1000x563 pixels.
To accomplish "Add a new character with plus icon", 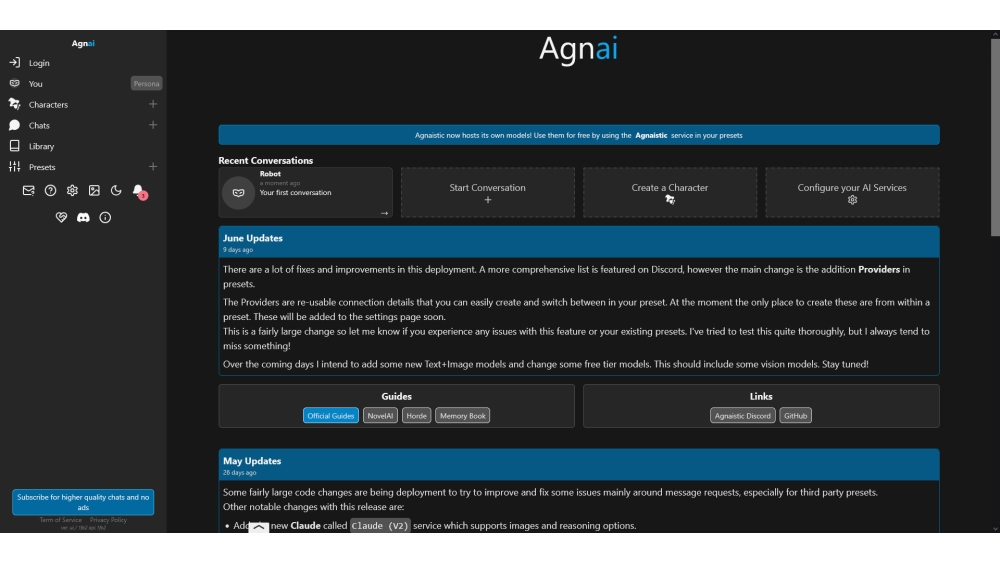I will (153, 104).
